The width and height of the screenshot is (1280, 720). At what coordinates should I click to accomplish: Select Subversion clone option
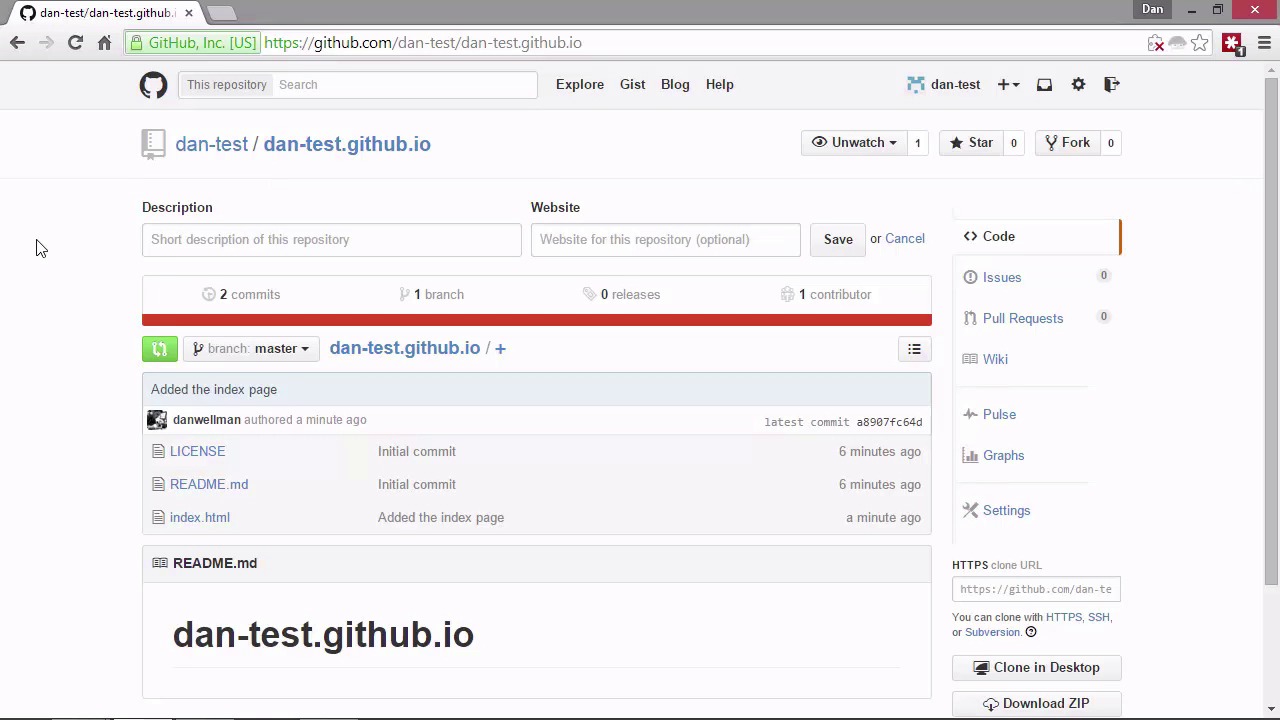992,633
